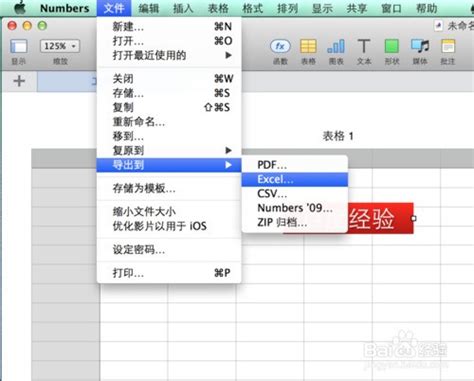
Task: Choose 优化影片以用于 iOS menu item
Action: pyautogui.click(x=169, y=226)
